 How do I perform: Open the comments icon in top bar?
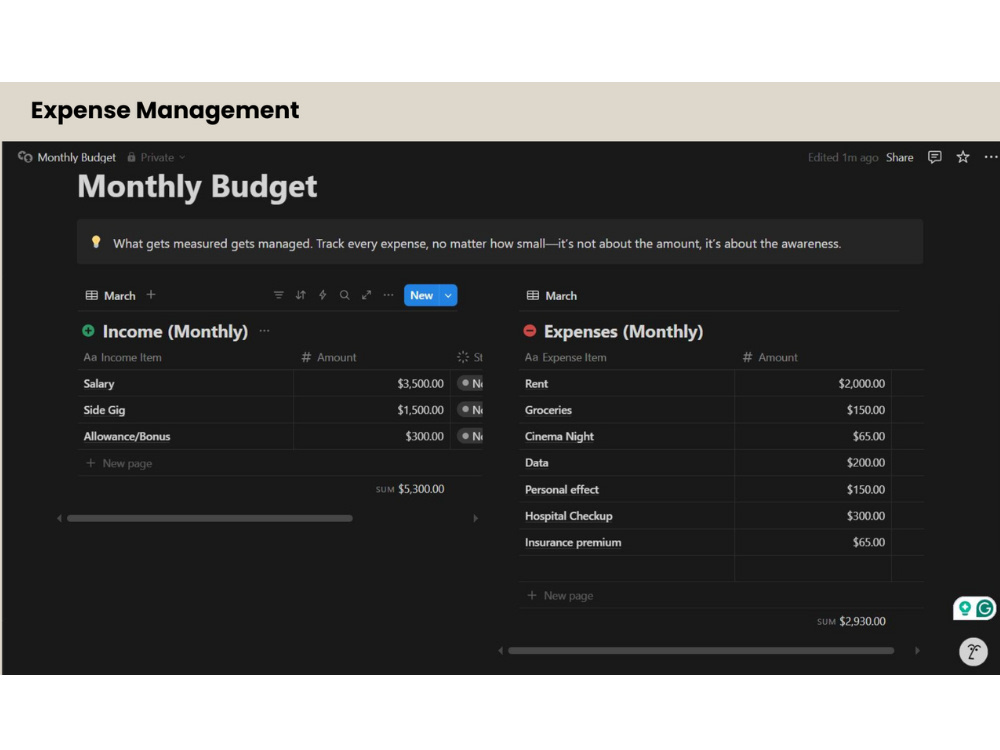pos(934,157)
